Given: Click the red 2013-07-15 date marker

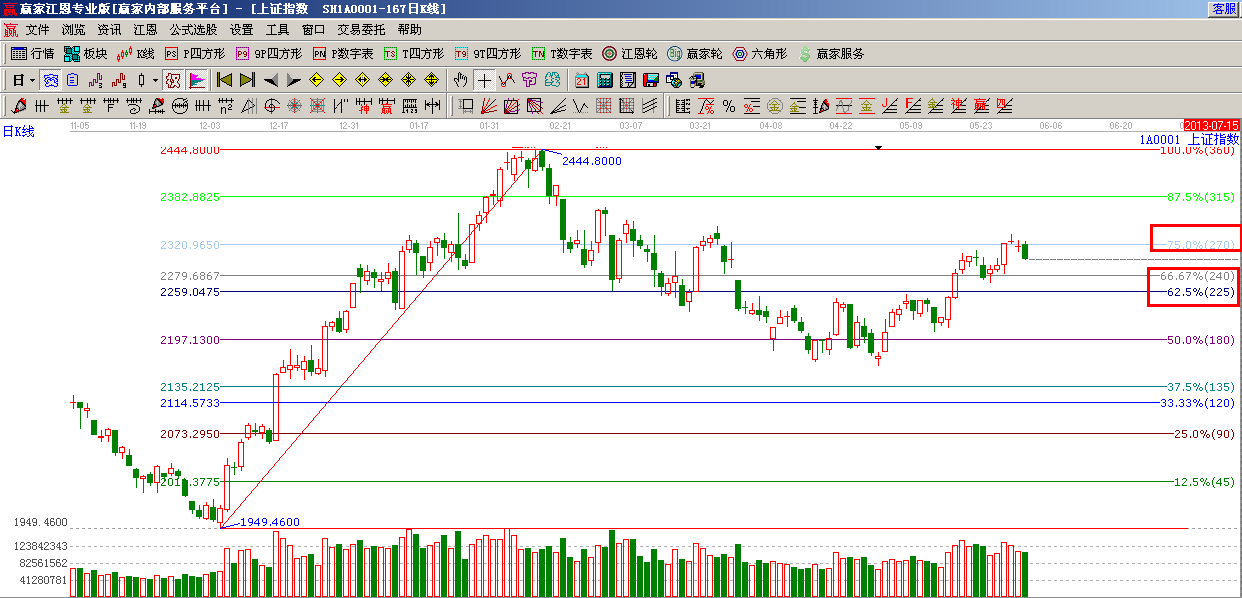Looking at the screenshot, I should click(1211, 125).
